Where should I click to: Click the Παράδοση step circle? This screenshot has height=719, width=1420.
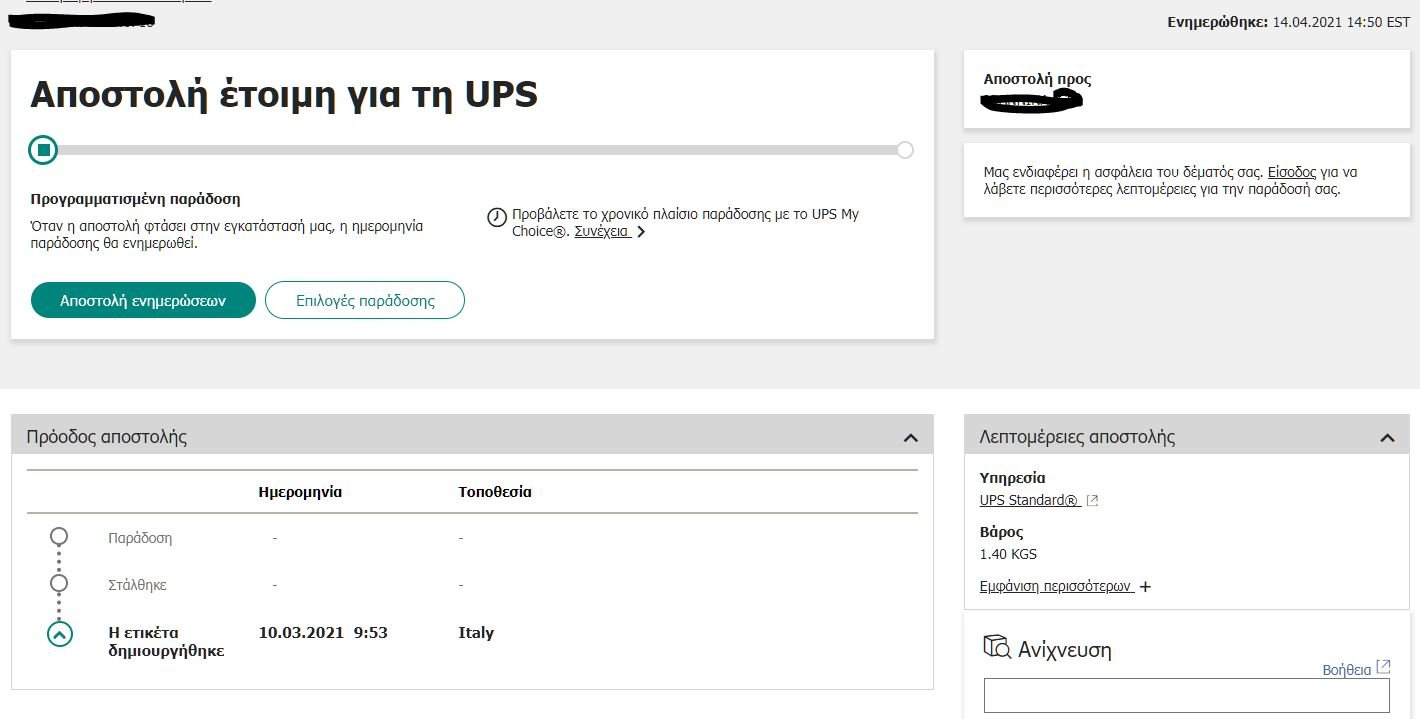[59, 537]
